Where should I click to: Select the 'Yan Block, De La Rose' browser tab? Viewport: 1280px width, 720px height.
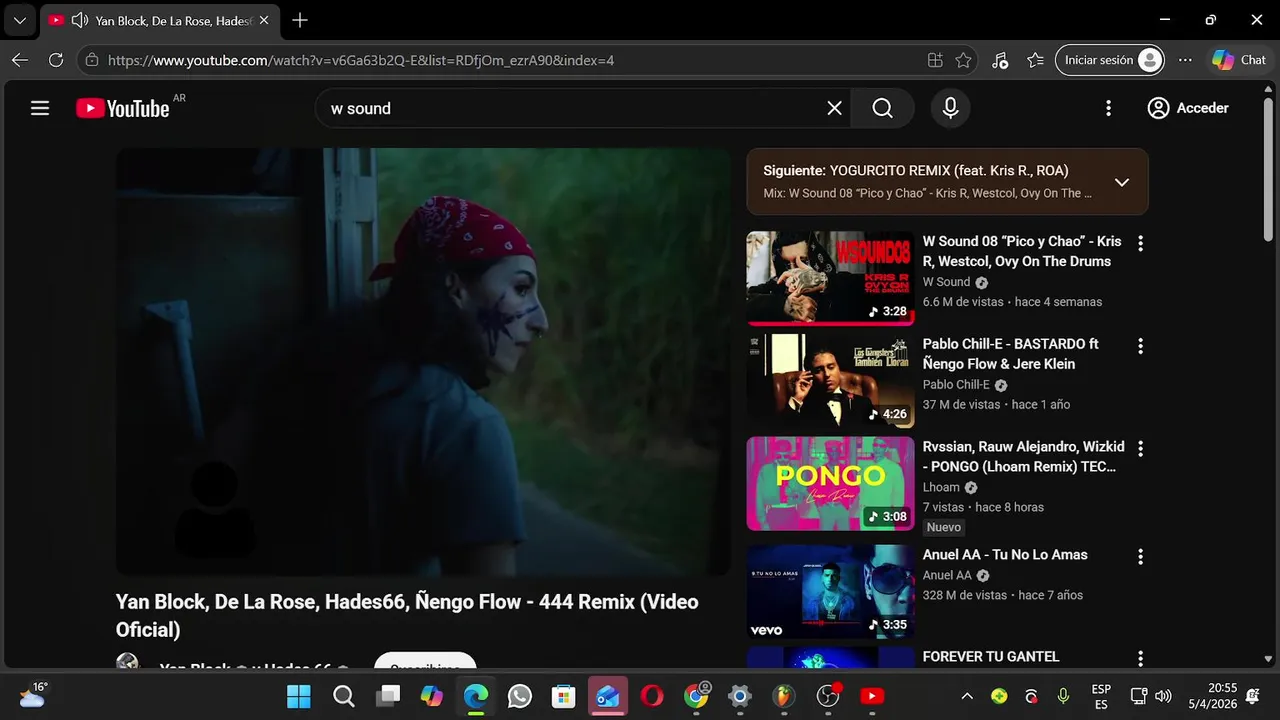(159, 20)
